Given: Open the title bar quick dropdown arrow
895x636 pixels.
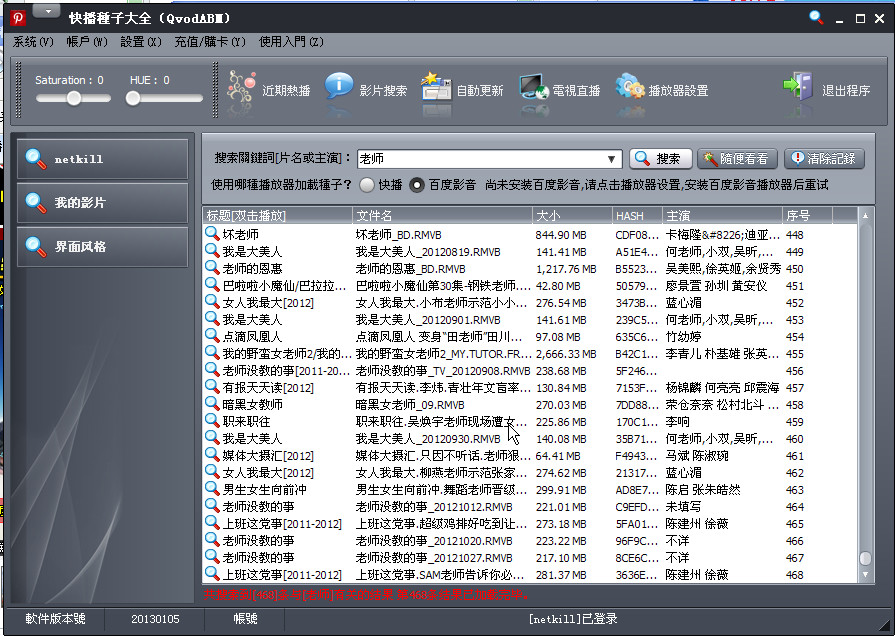Looking at the screenshot, I should (48, 11).
